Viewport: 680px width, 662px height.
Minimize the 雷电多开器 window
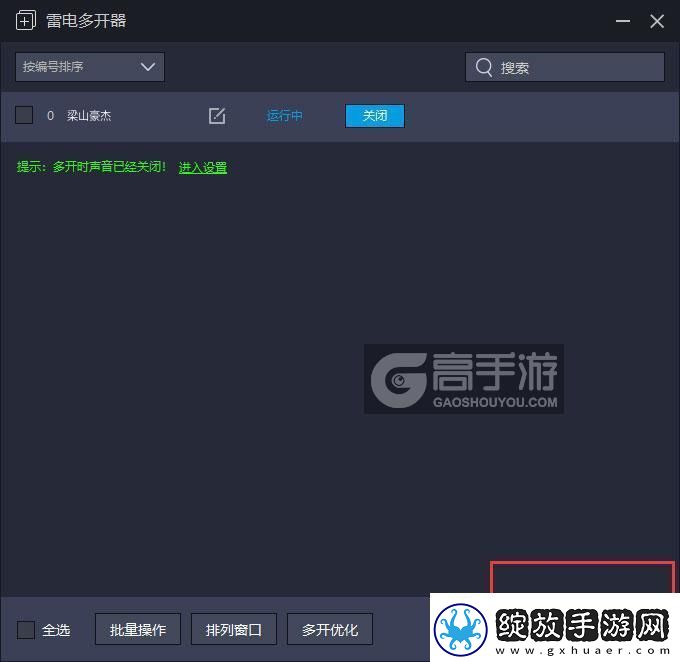pos(623,21)
